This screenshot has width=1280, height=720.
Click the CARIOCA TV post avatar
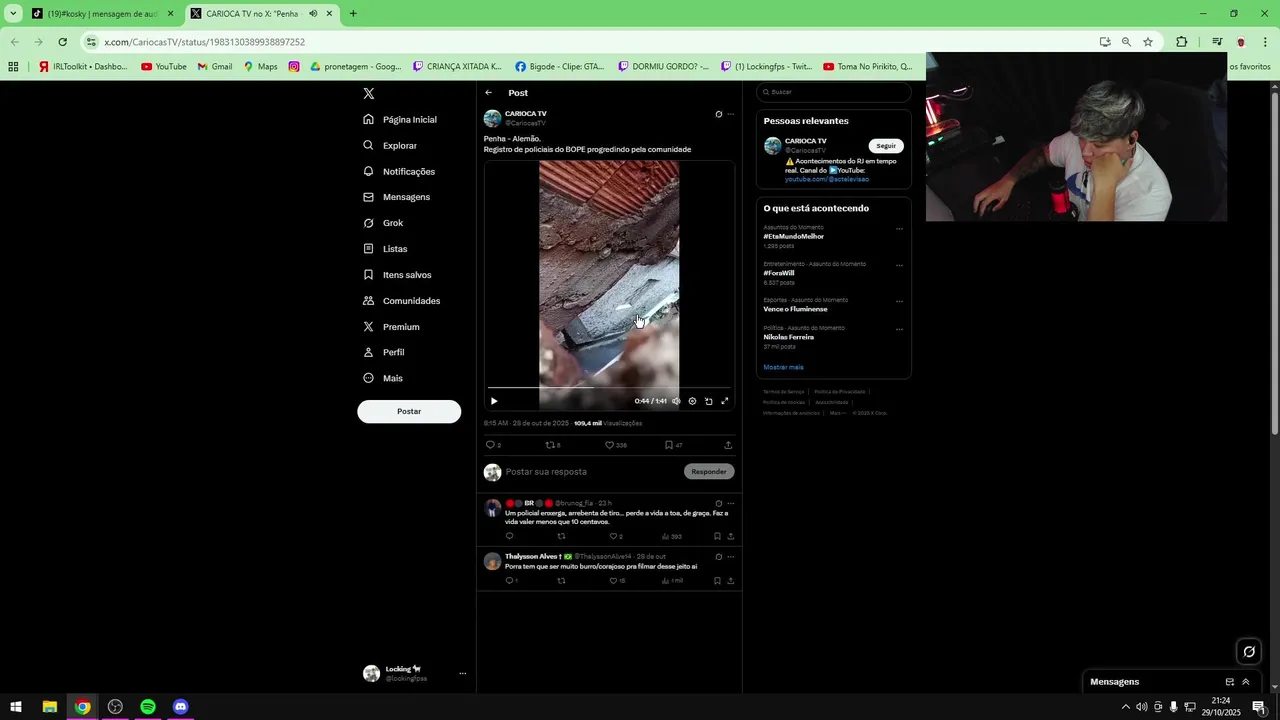click(x=492, y=118)
